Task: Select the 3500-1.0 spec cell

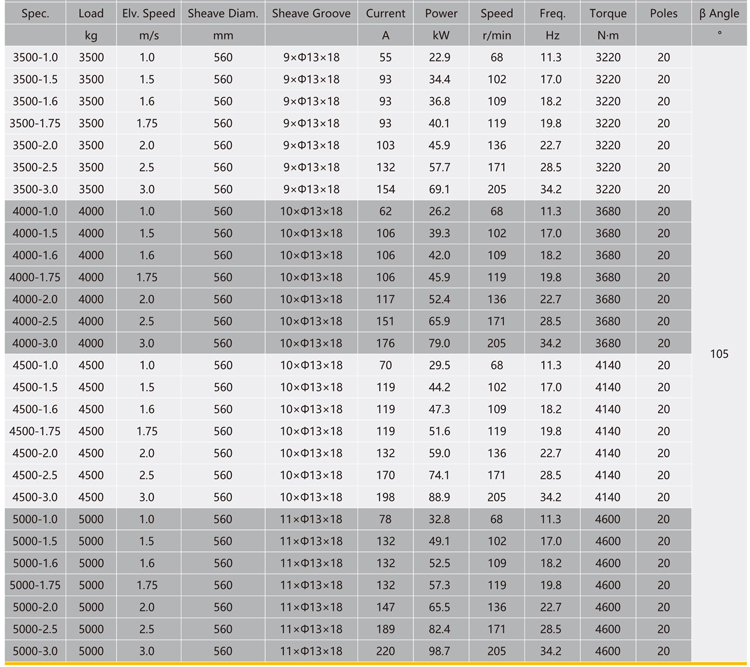Action: (x=34, y=58)
